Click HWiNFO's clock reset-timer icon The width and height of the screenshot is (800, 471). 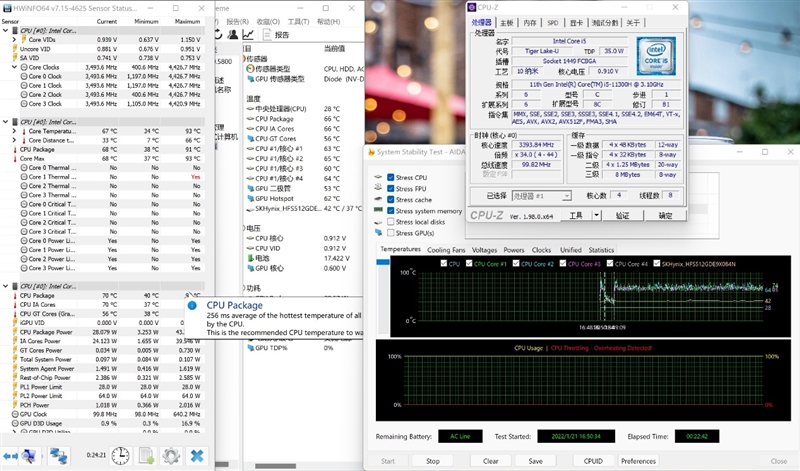(120, 456)
